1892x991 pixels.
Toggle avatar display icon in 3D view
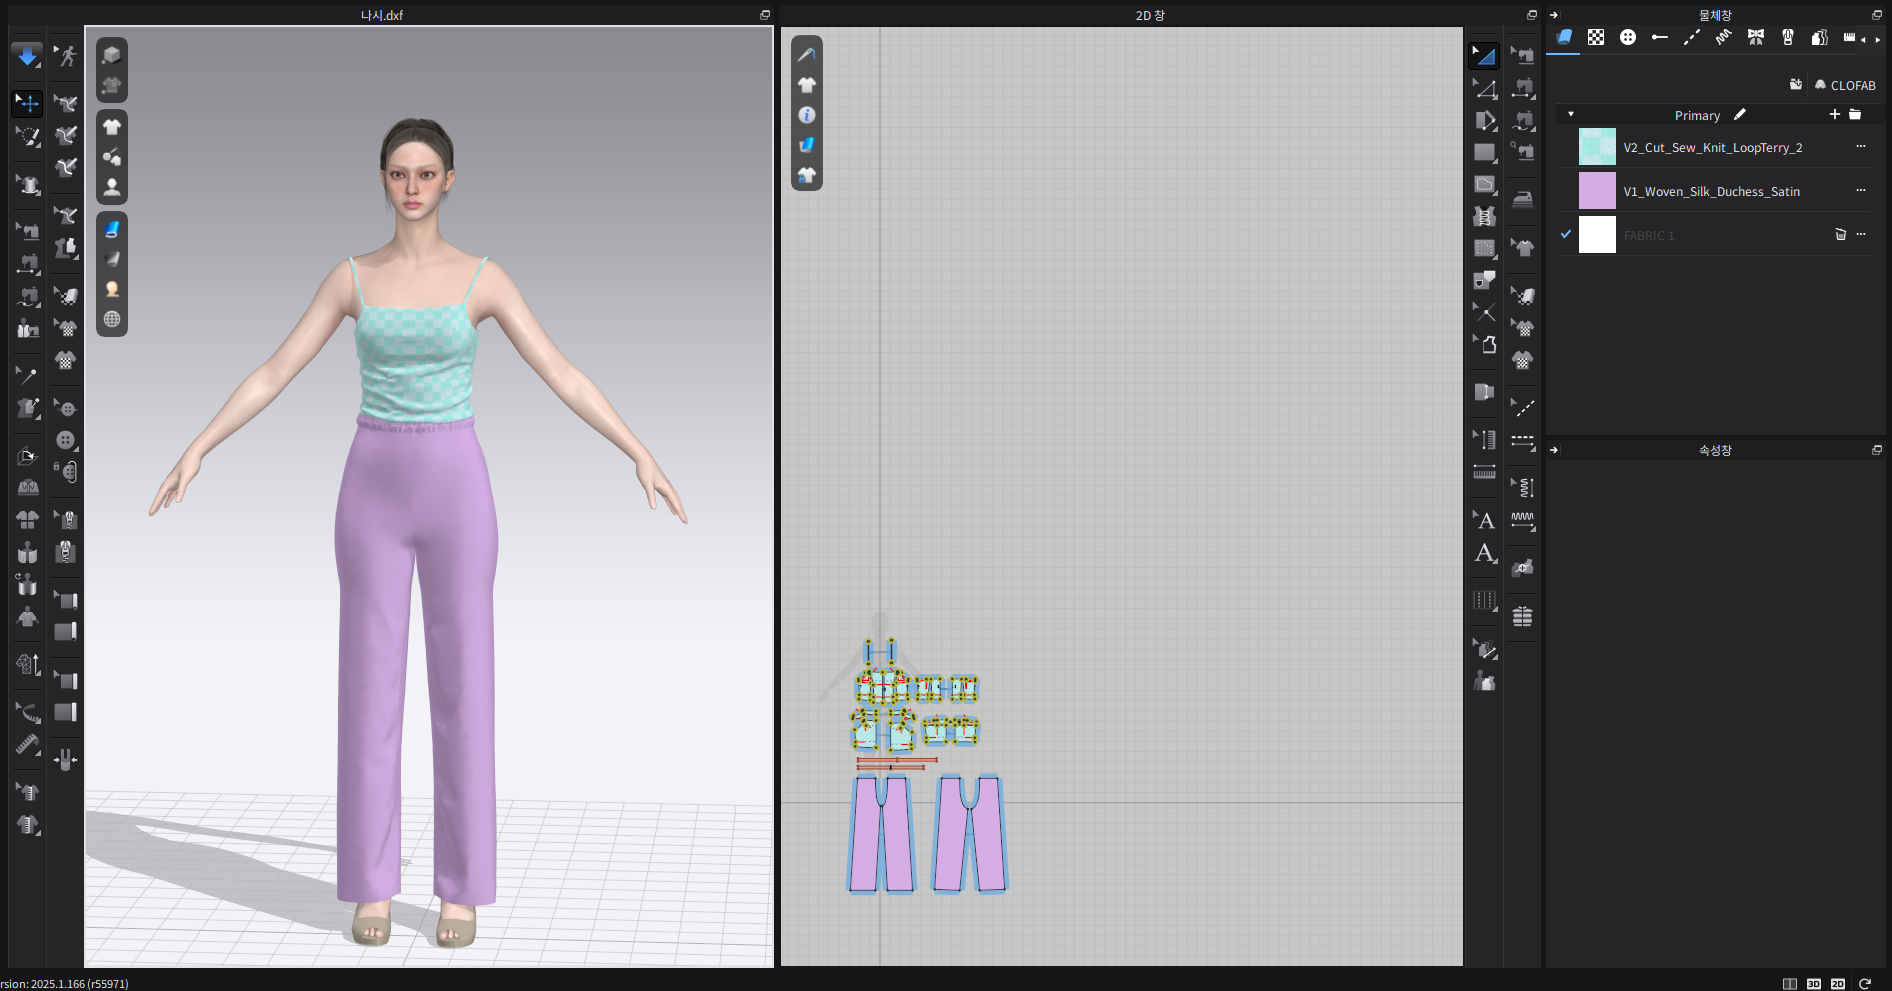(x=112, y=187)
